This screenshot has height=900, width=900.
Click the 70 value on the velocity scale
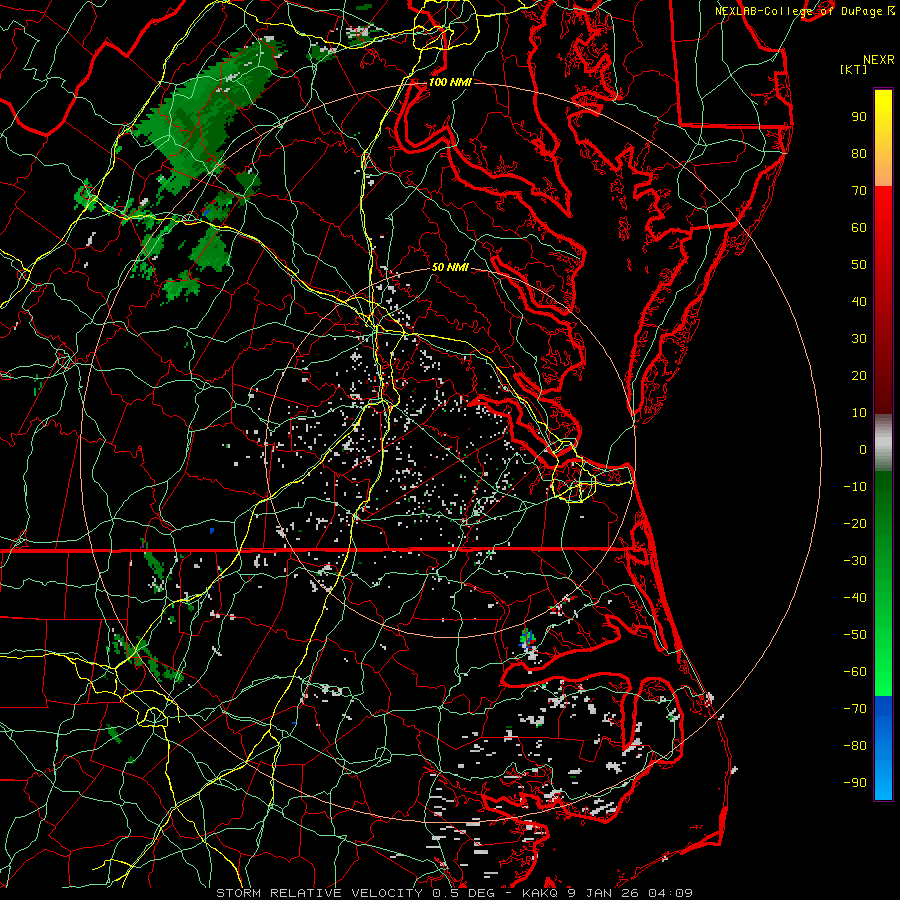click(x=859, y=191)
